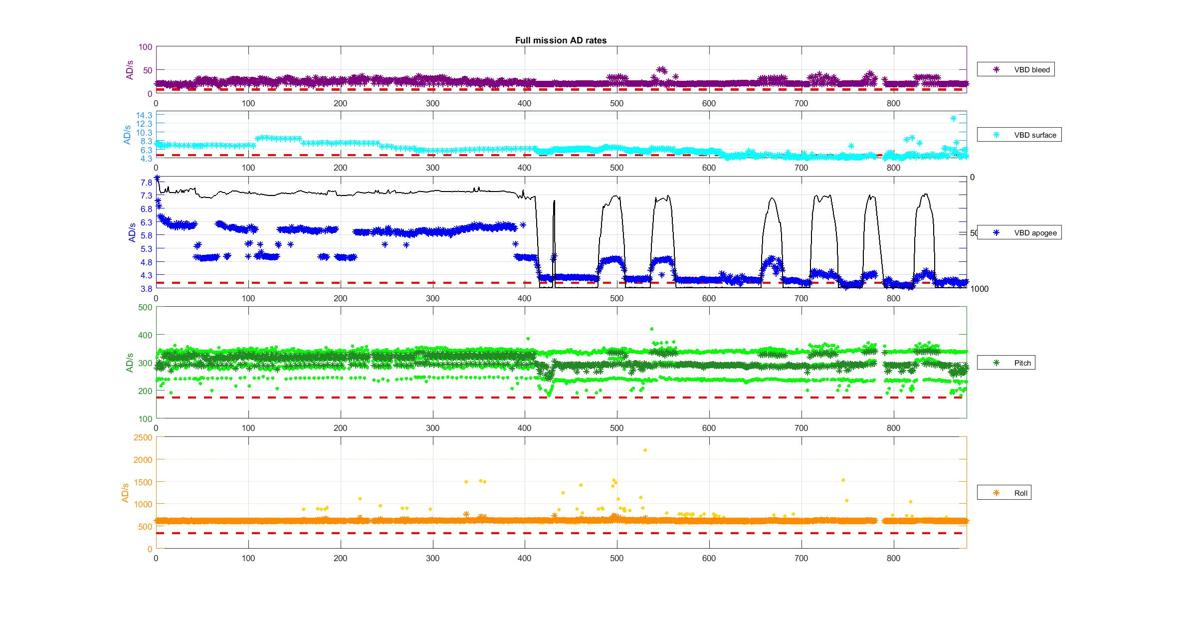The height and width of the screenshot is (617, 1200).
Task: Select the Pitch legend entry
Action: (x=1007, y=363)
